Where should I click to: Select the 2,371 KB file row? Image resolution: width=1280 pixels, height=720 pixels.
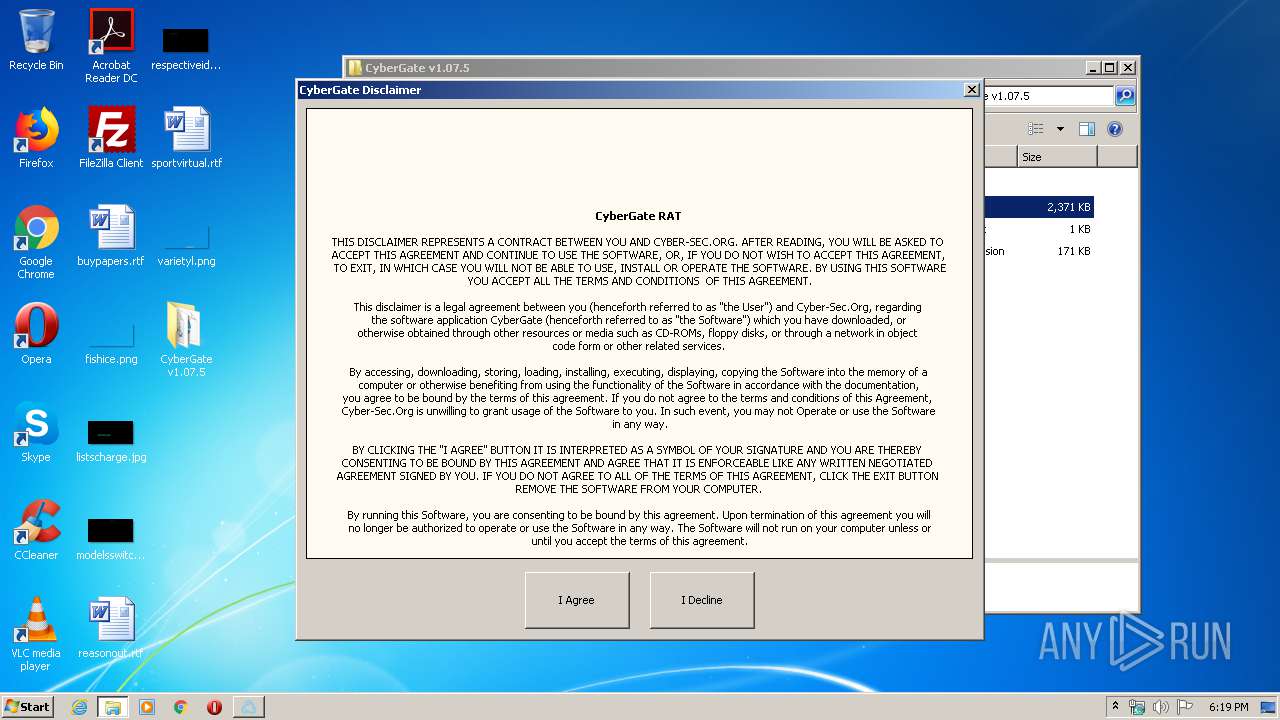point(1039,207)
